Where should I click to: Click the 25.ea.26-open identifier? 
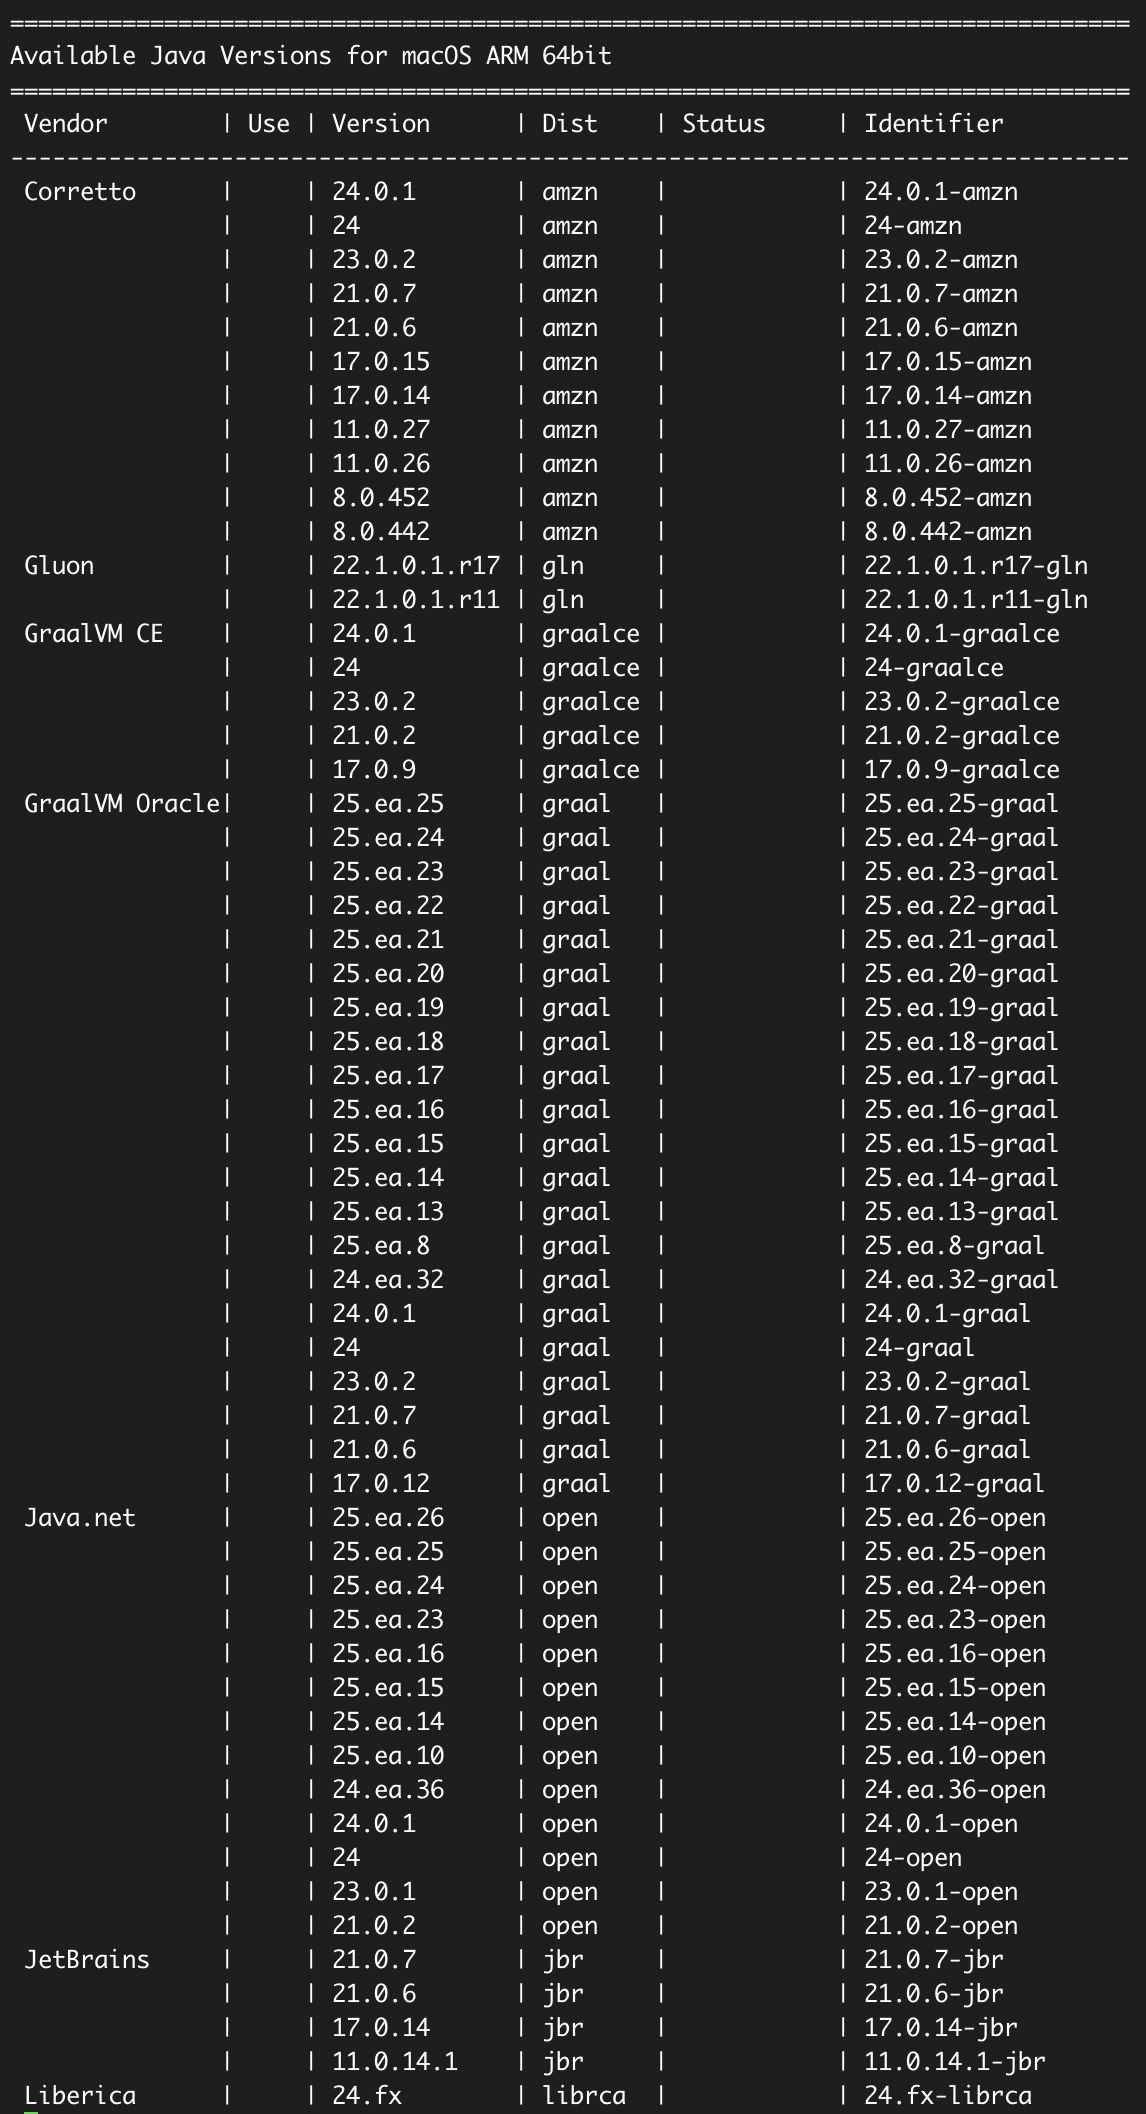954,1518
